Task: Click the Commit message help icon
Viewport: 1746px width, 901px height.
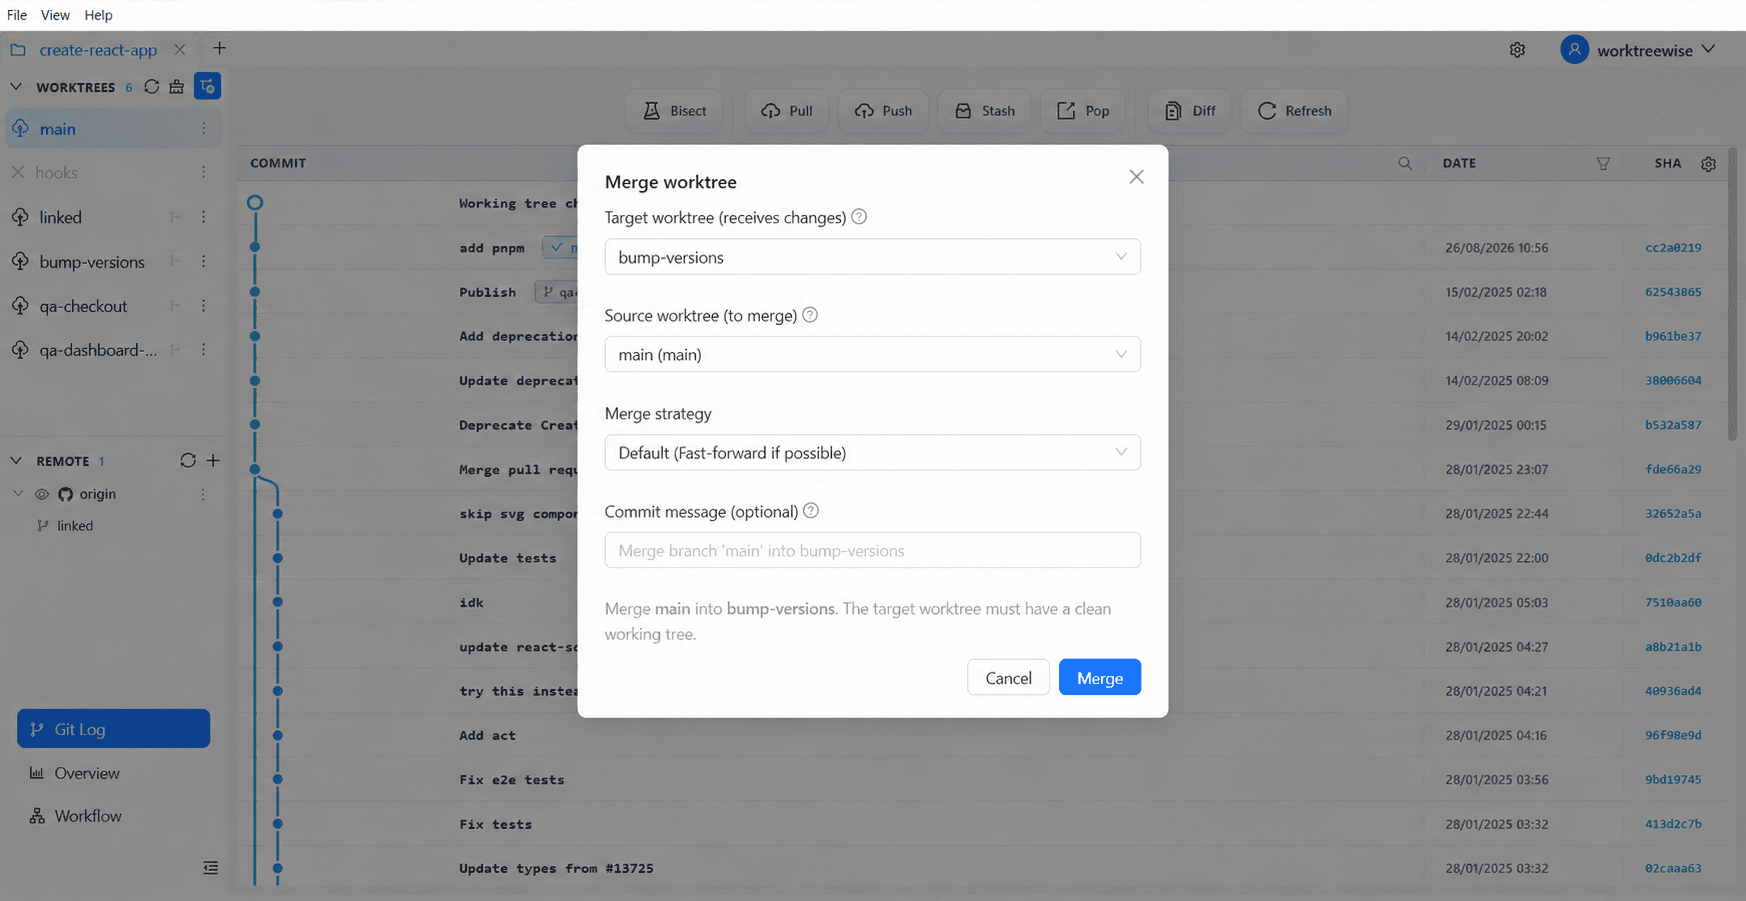Action: click(x=811, y=511)
